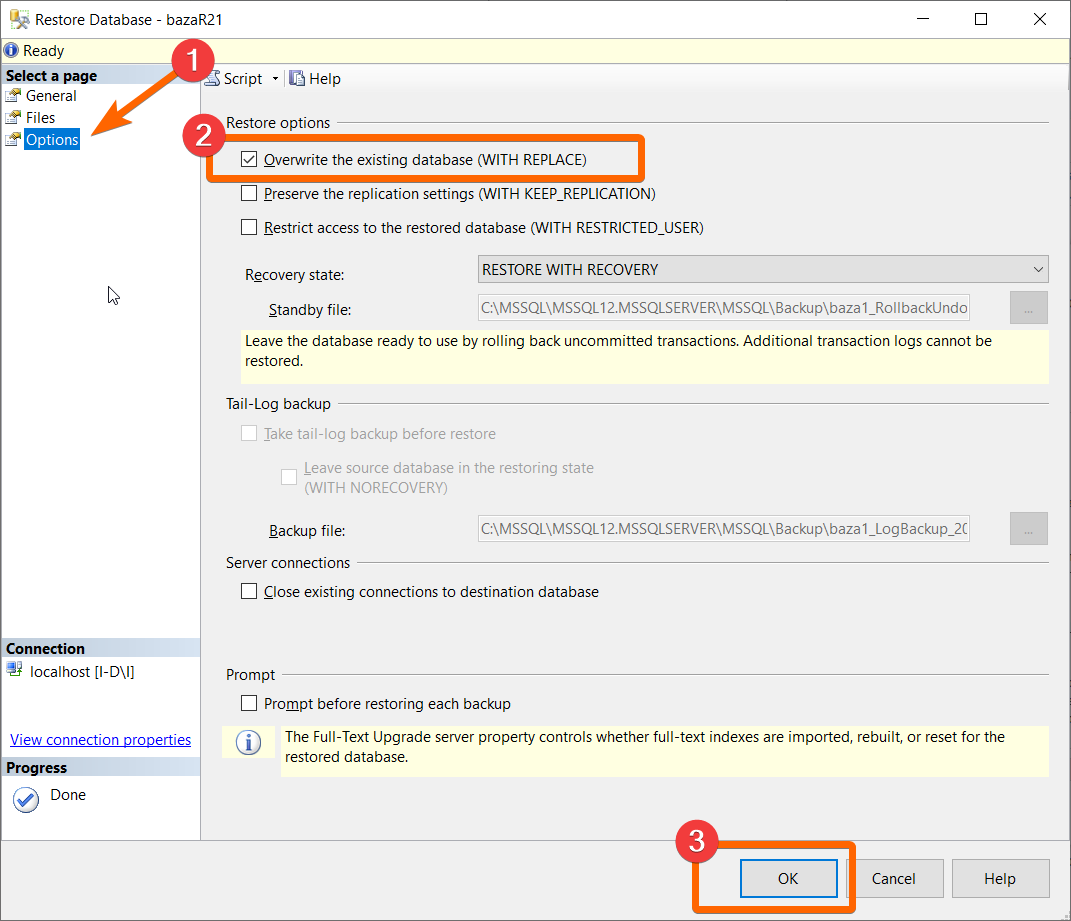Viewport: 1071px width, 921px height.
Task: Check Take tail-log backup before restore
Action: click(x=249, y=433)
